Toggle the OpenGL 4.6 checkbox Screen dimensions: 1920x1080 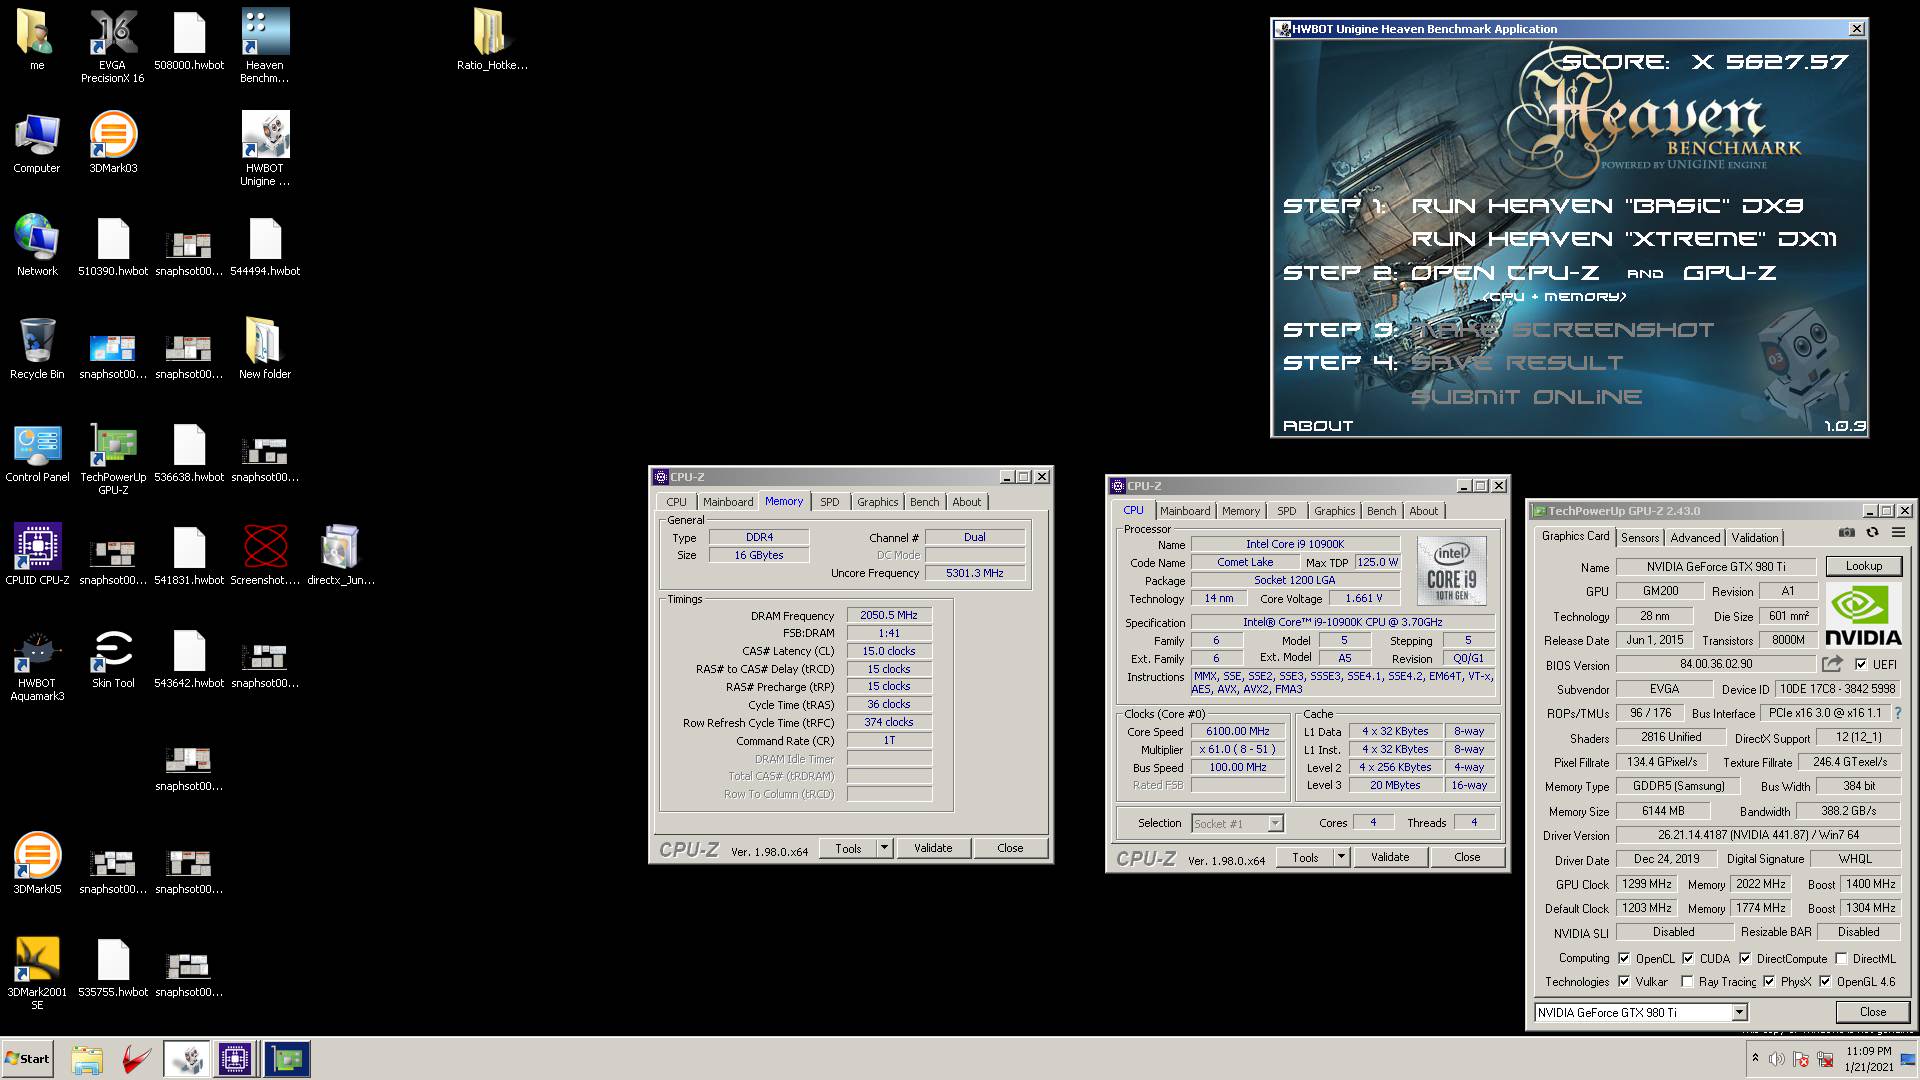[1825, 982]
